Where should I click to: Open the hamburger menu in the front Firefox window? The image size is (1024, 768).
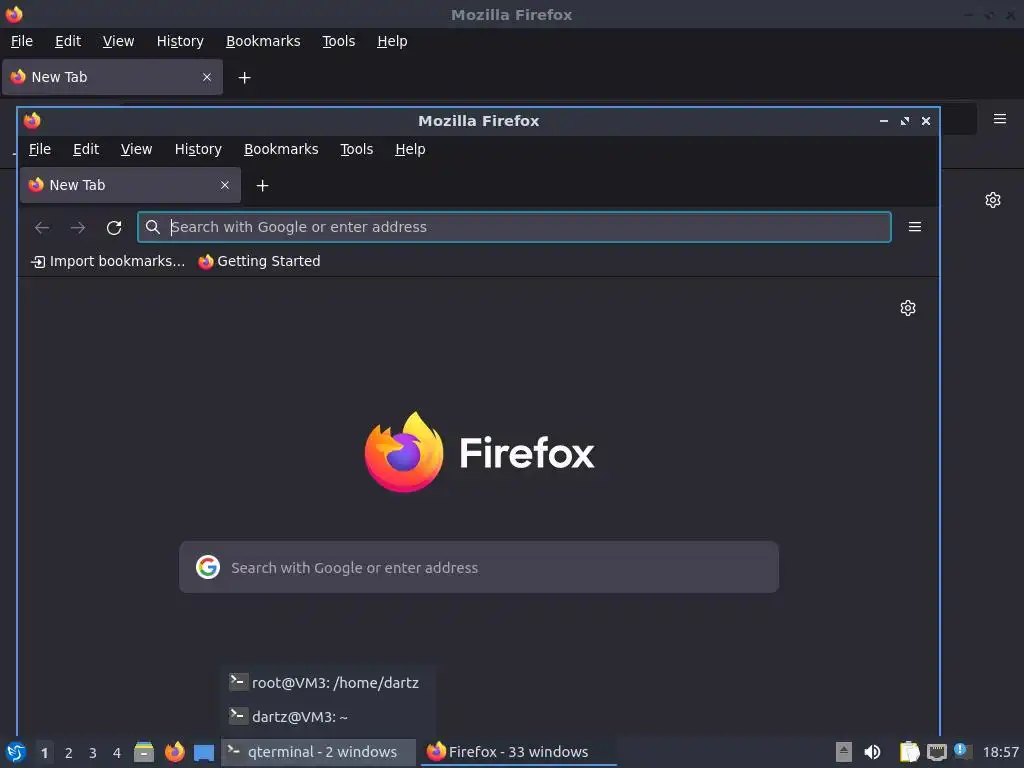(914, 227)
